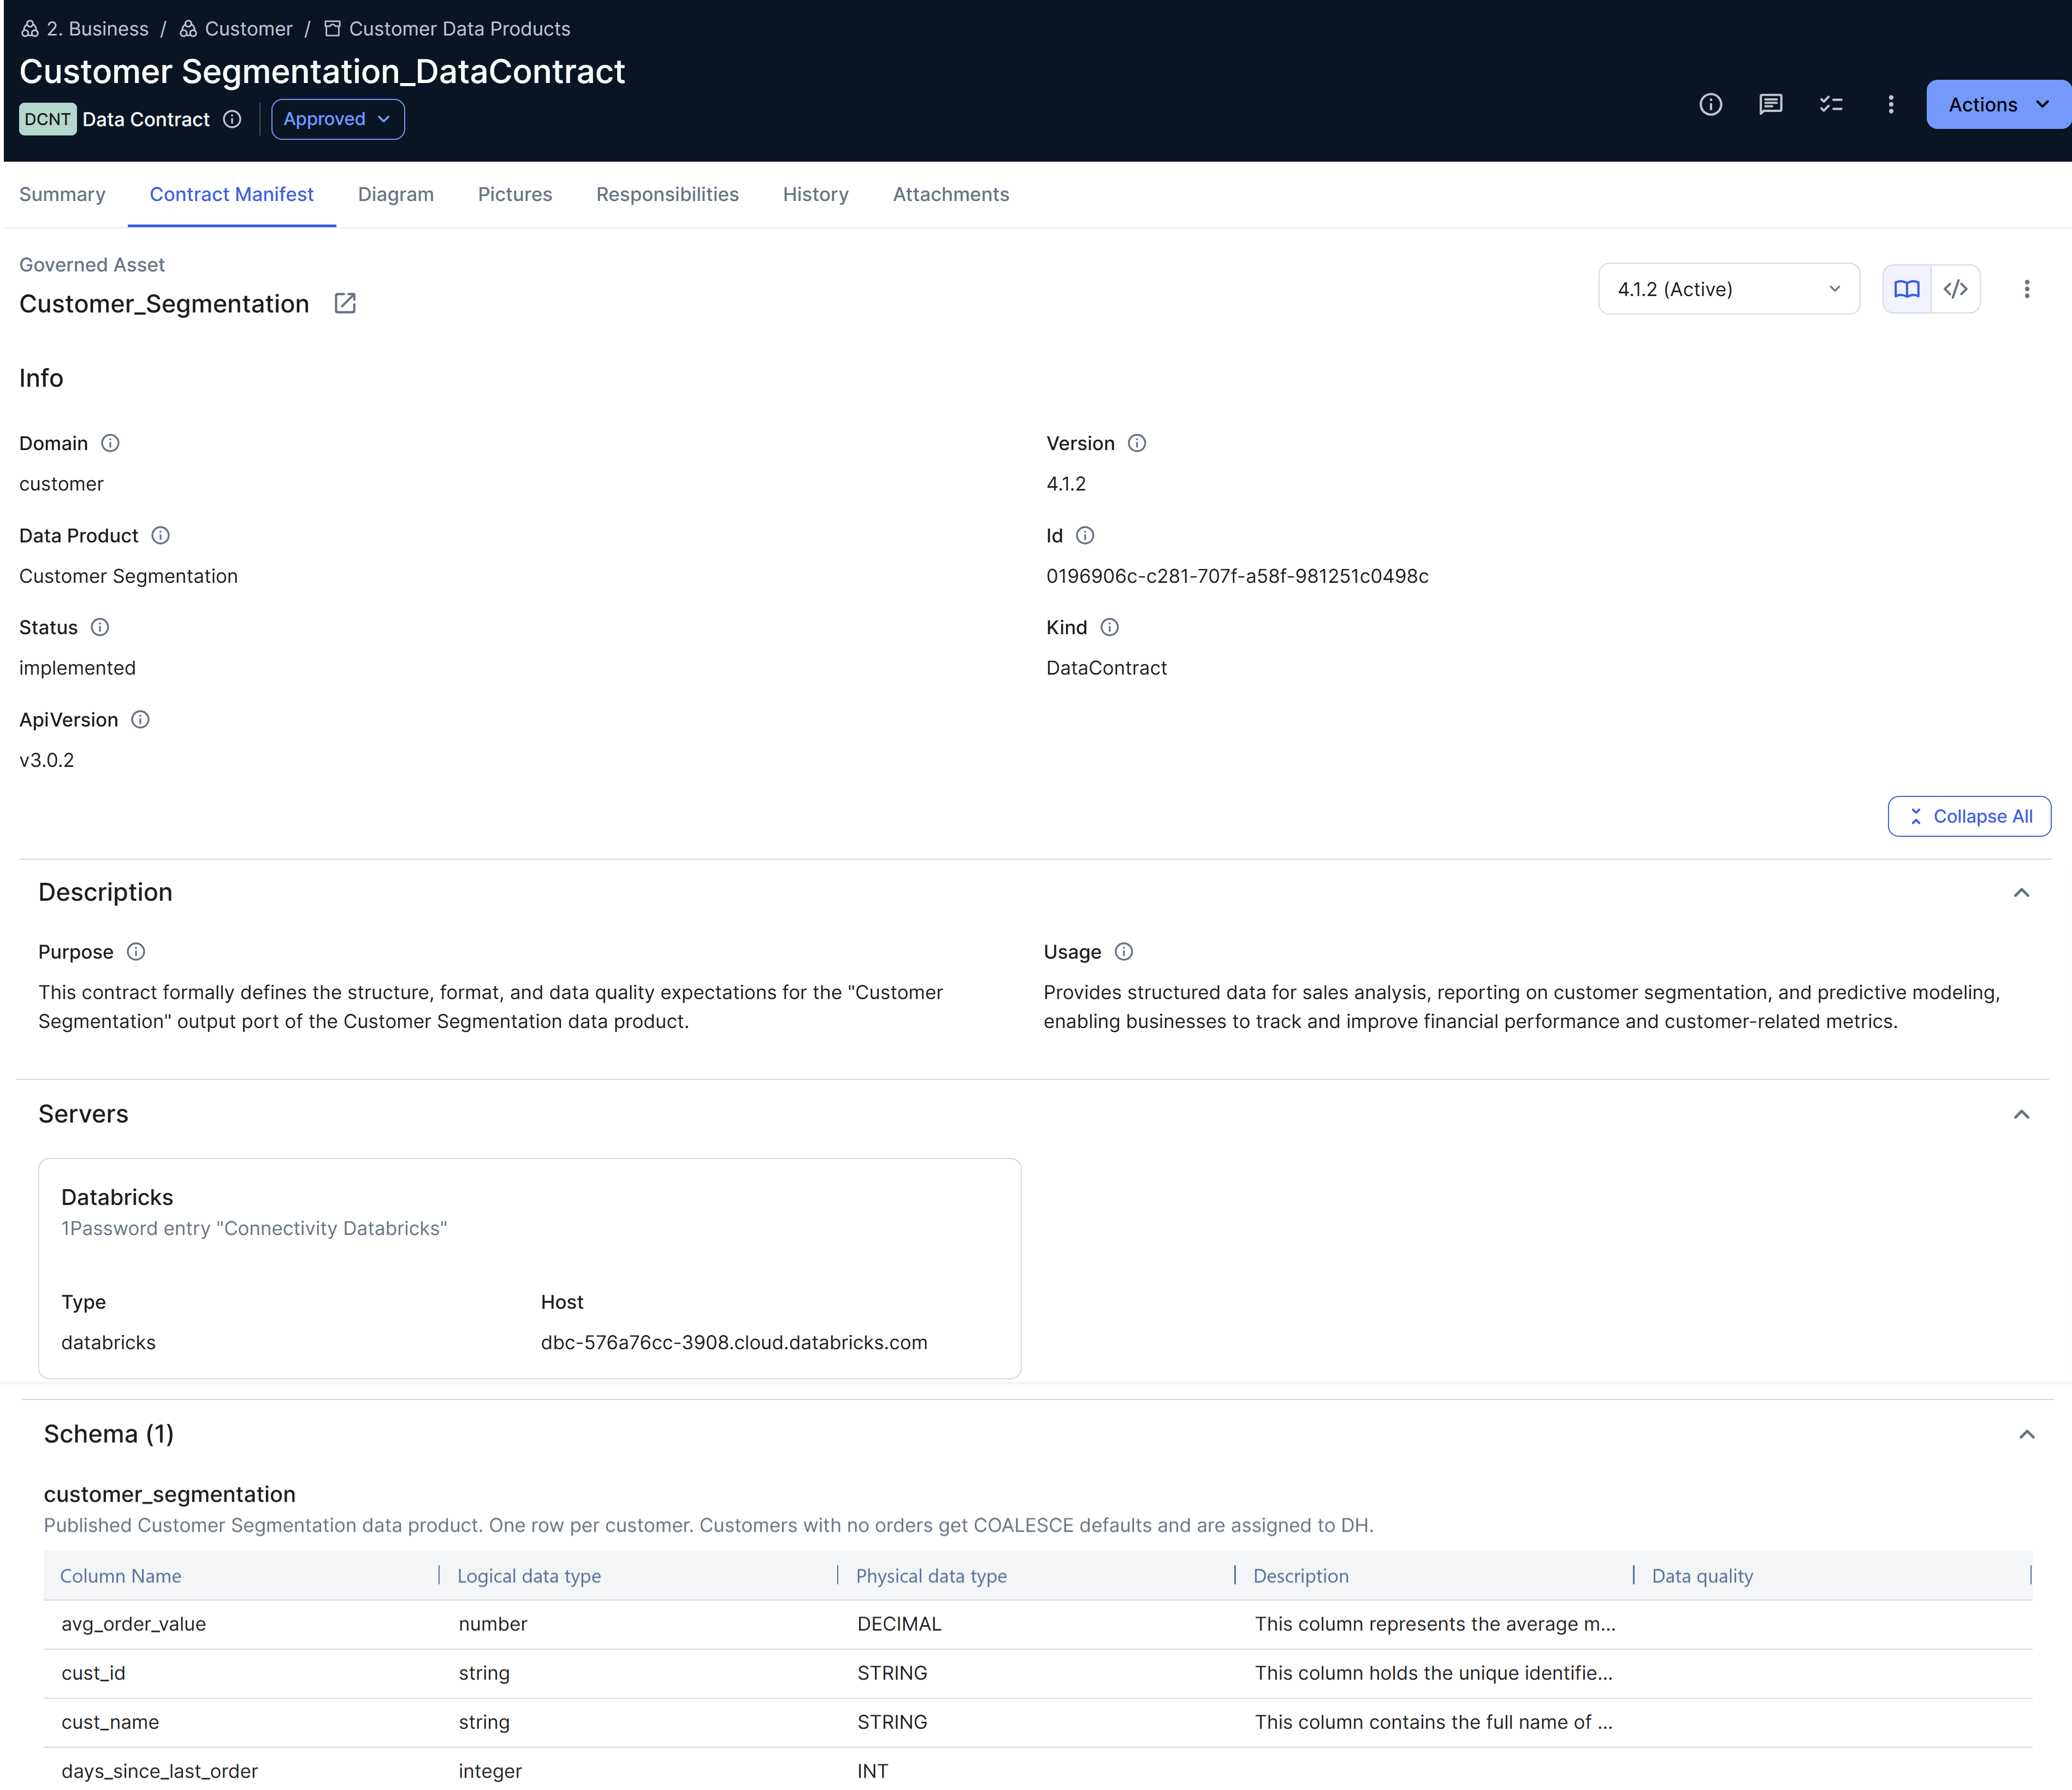Image resolution: width=2072 pixels, height=1790 pixels.
Task: Click the Description column header
Action: pos(1301,1576)
